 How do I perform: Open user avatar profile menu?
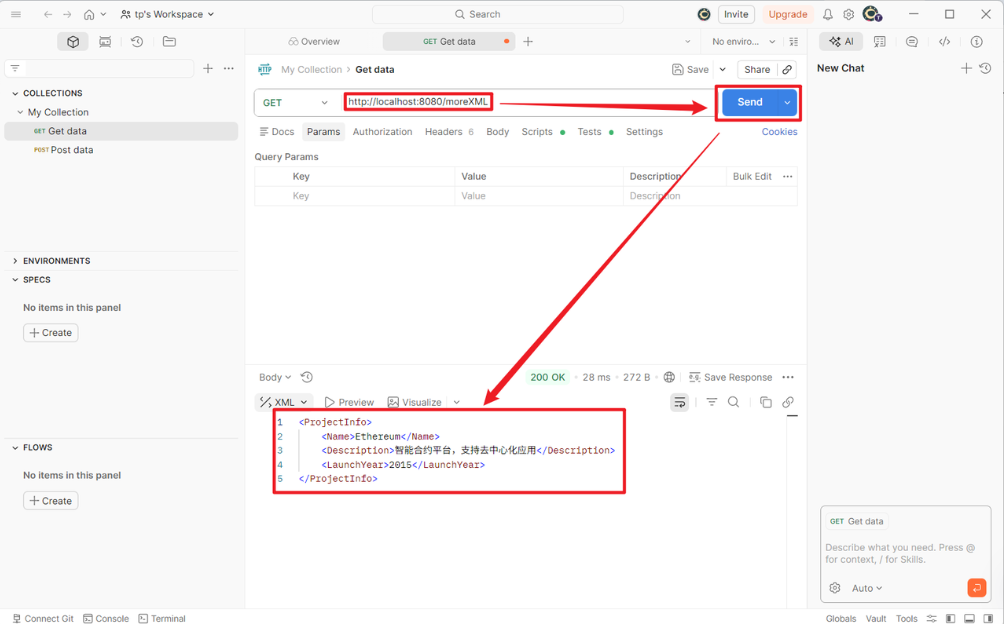(872, 13)
